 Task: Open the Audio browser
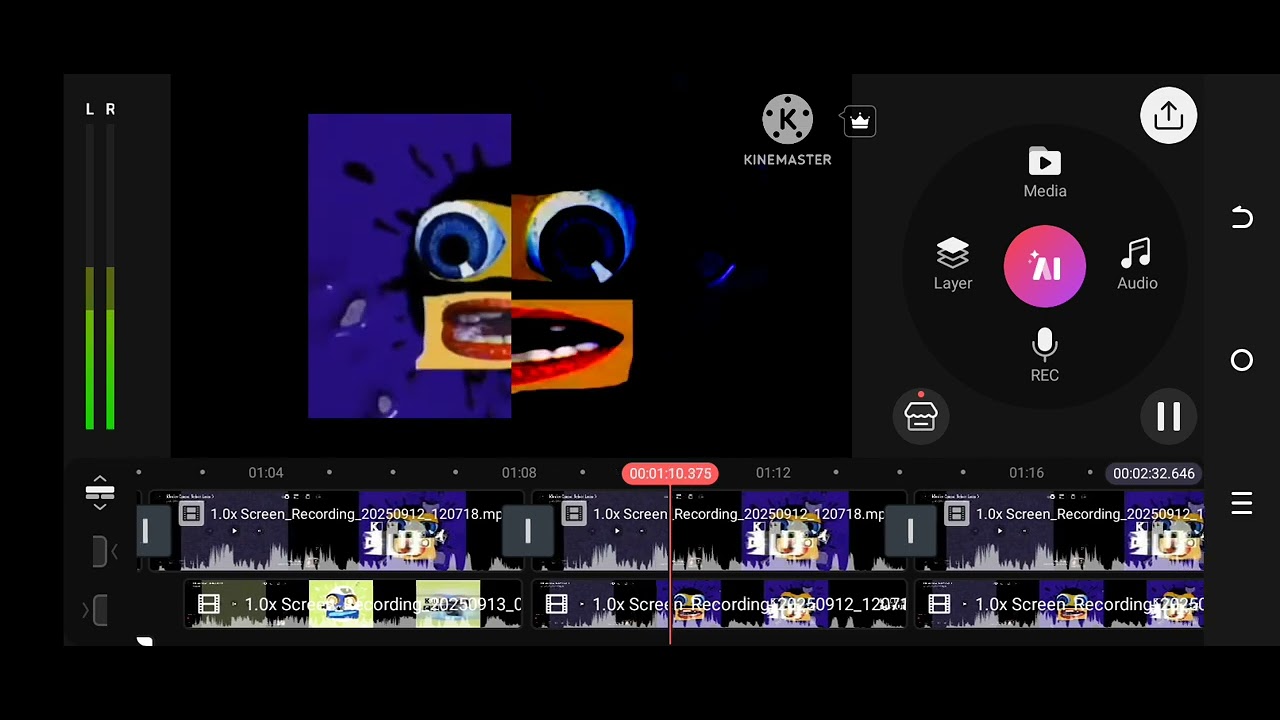click(x=1137, y=265)
